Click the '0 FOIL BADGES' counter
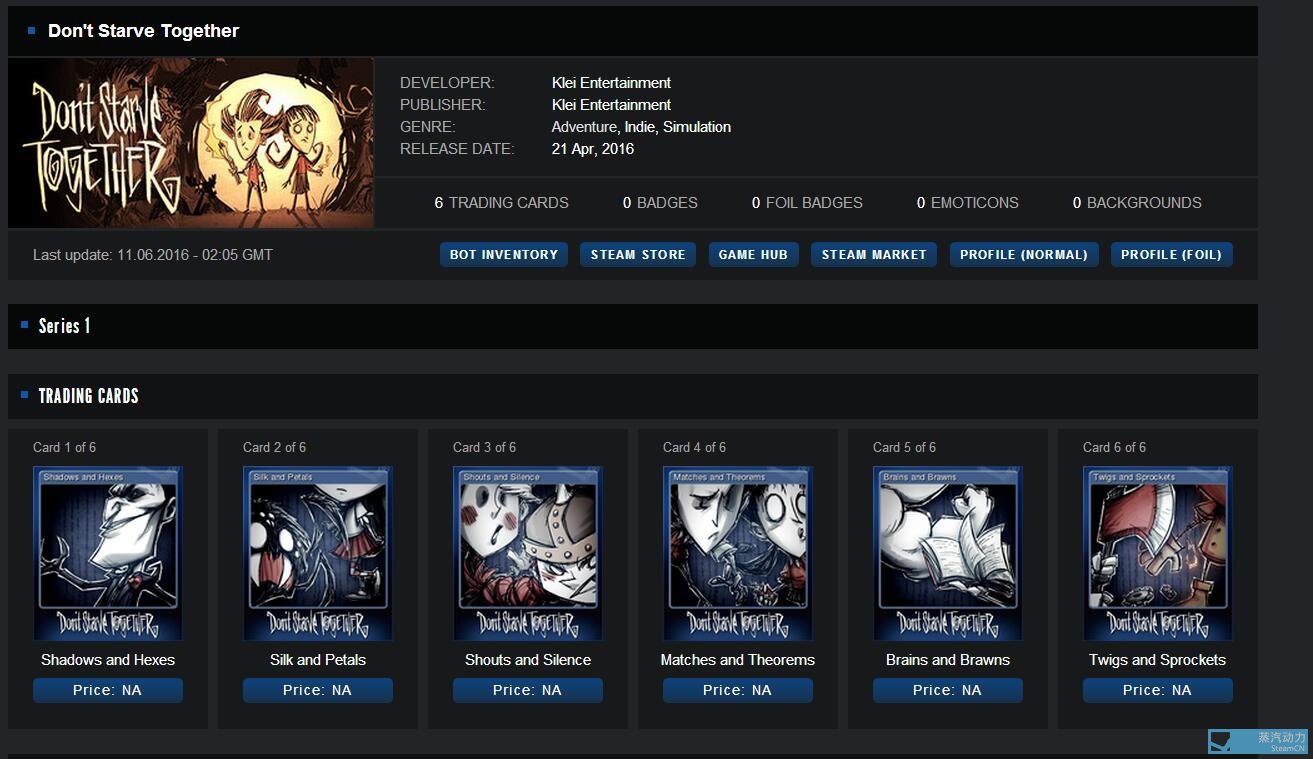1313x759 pixels. point(807,203)
